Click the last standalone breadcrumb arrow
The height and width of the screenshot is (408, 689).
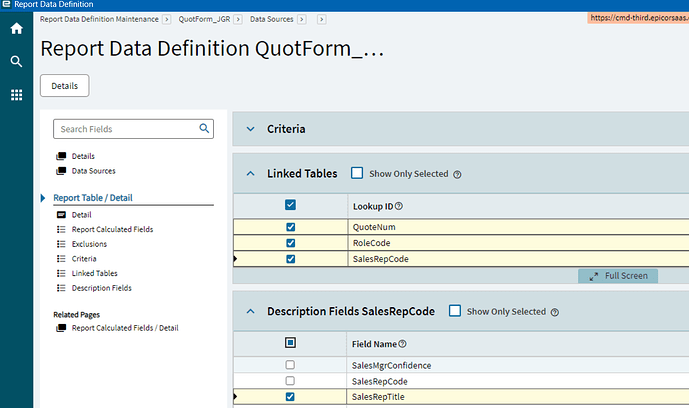[322, 19]
